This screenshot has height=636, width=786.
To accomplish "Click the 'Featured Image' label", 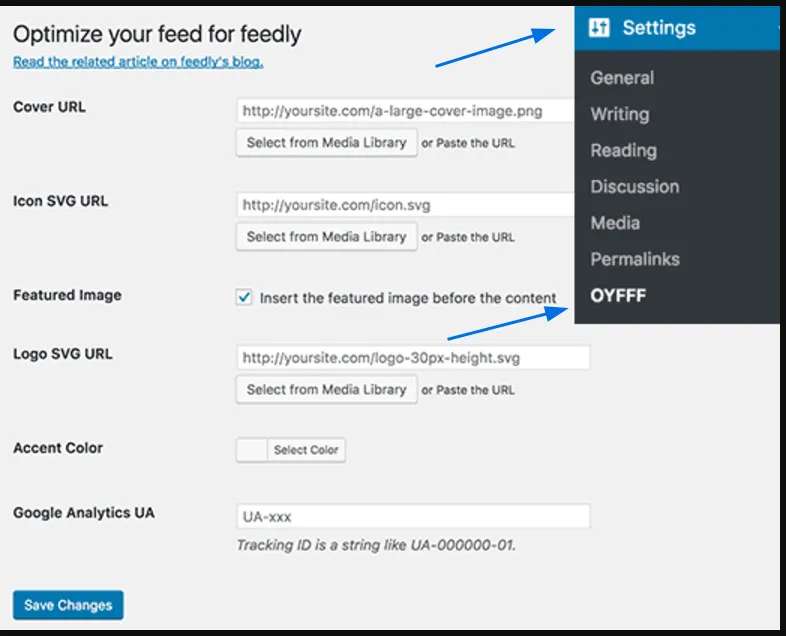I will pos(67,295).
